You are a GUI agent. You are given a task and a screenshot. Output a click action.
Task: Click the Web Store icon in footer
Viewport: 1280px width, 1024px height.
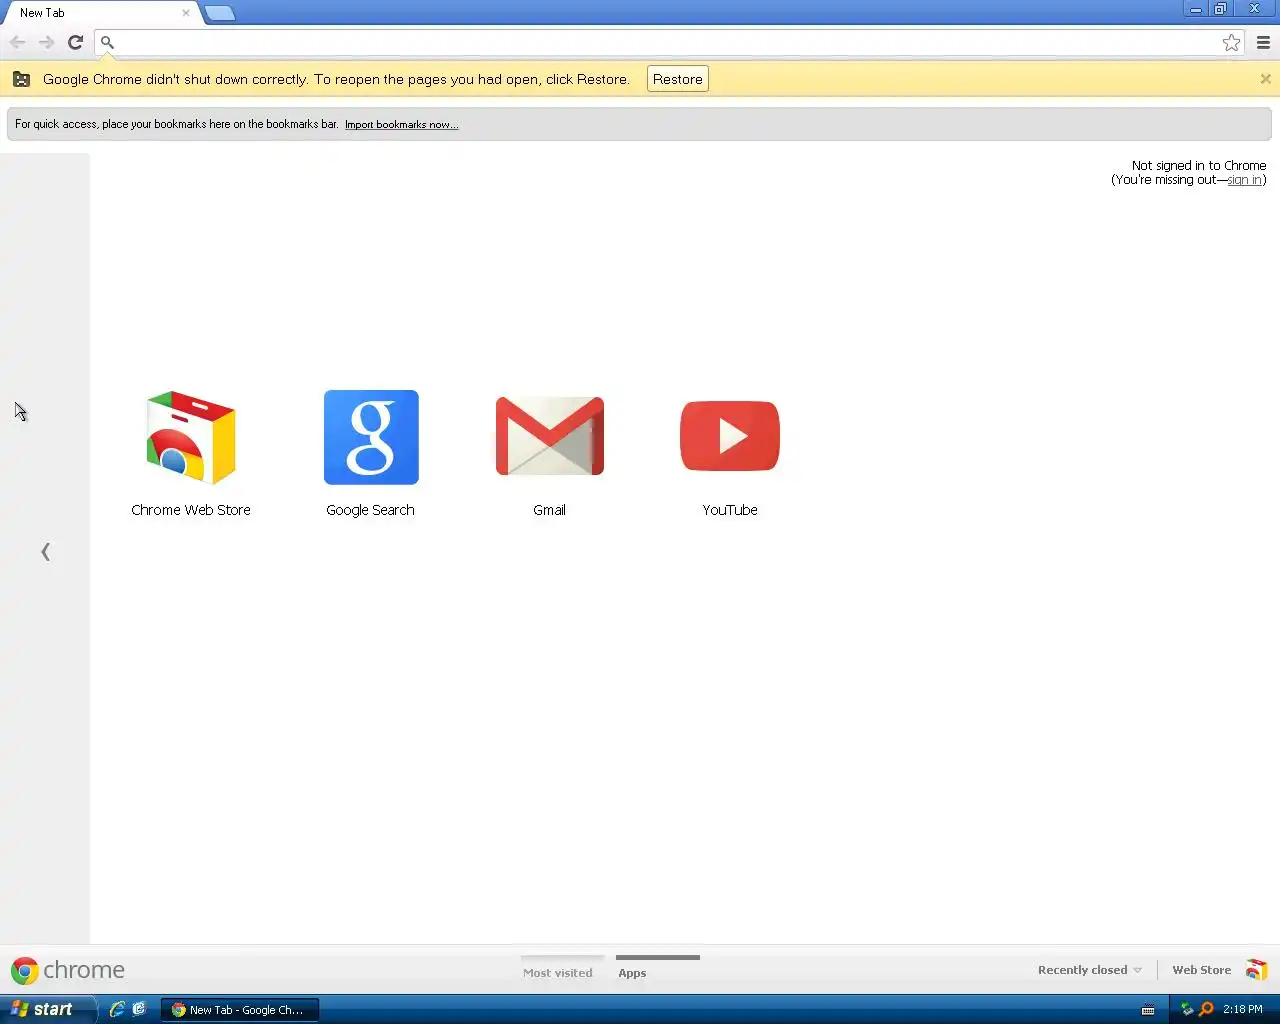click(x=1257, y=970)
